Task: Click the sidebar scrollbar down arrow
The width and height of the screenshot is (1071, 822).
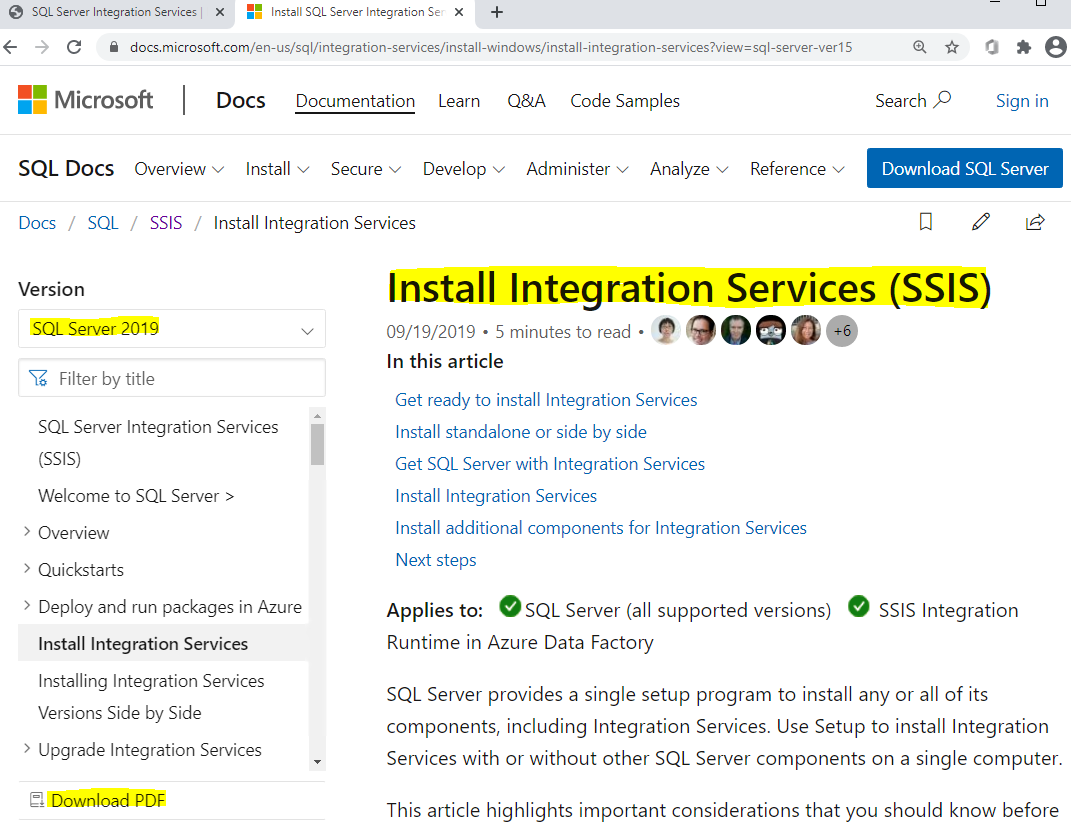Action: 317,761
